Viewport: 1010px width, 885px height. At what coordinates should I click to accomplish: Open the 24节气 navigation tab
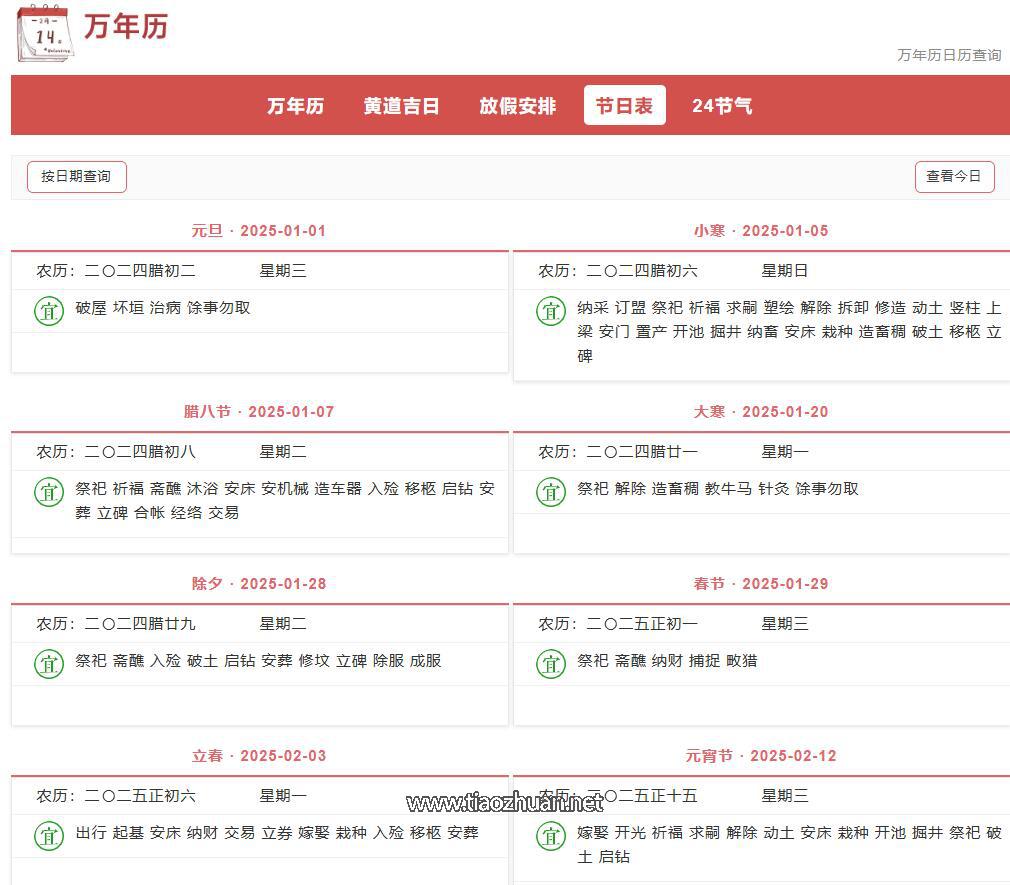(722, 106)
